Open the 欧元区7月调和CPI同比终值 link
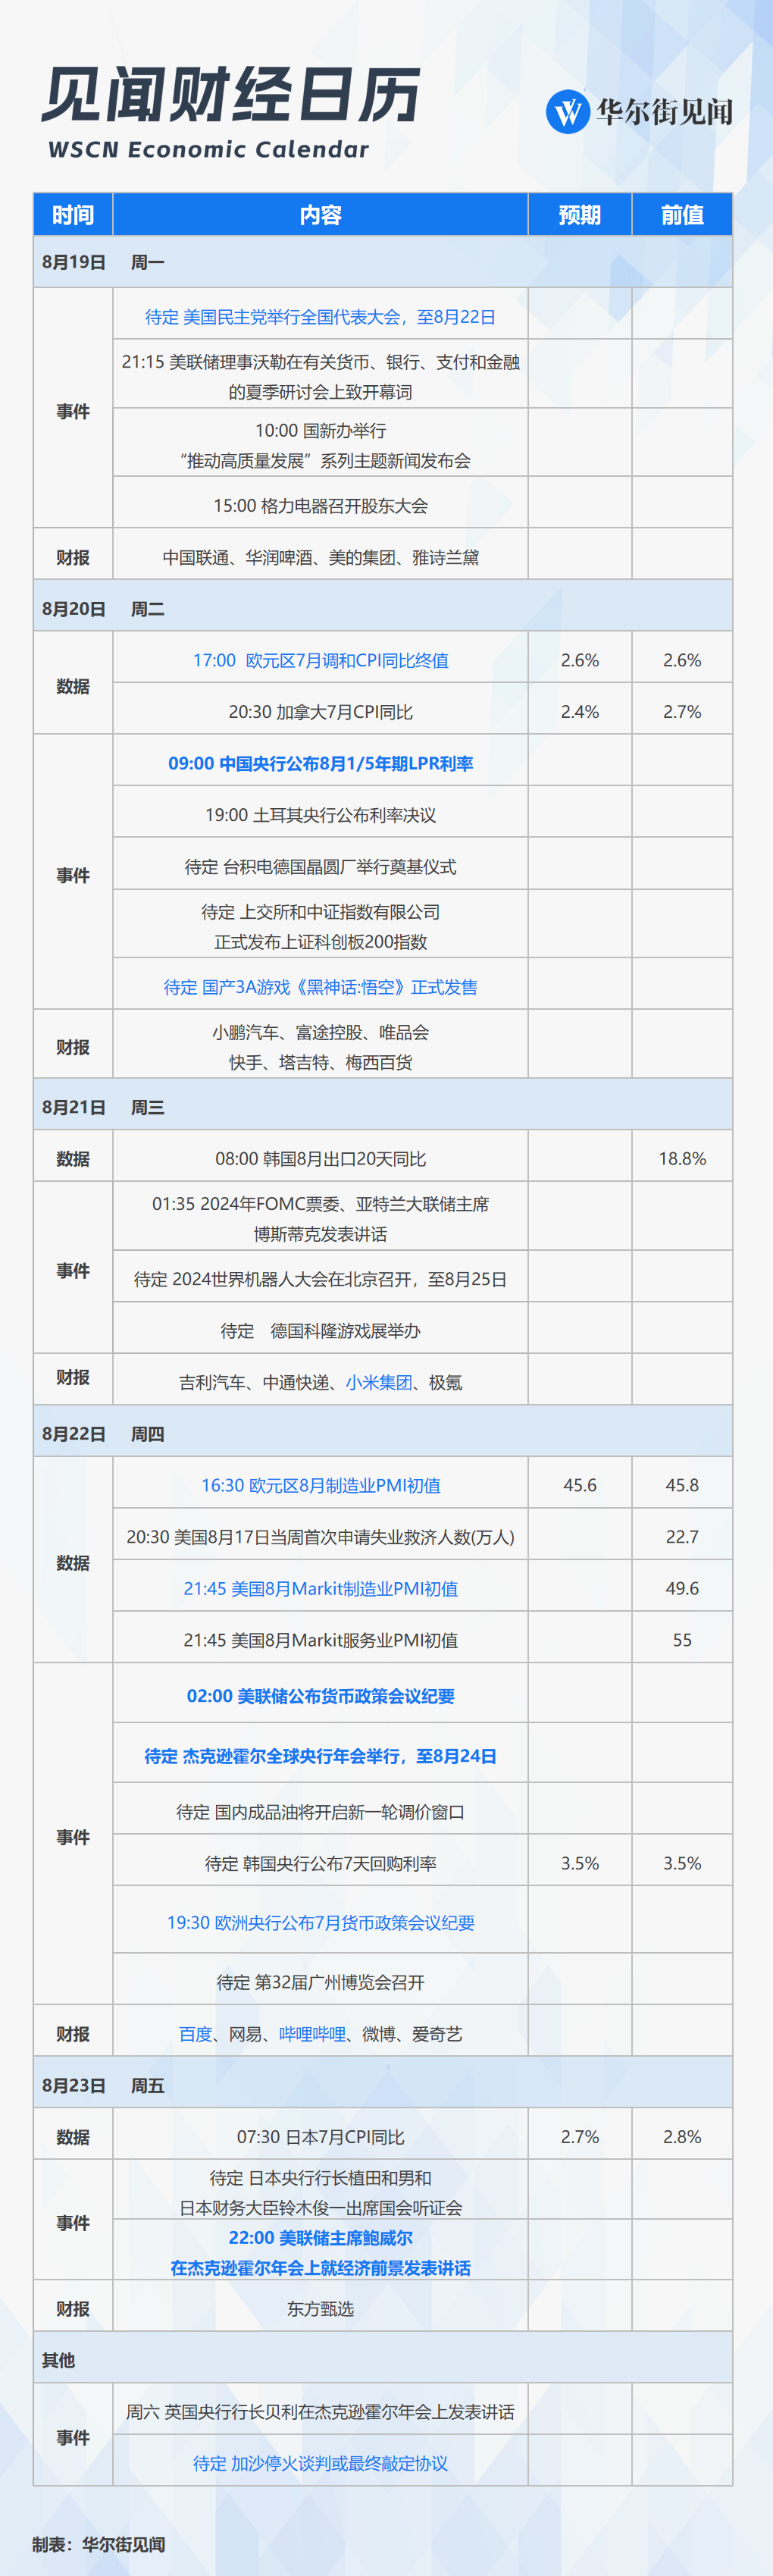773x2576 pixels. pos(320,660)
